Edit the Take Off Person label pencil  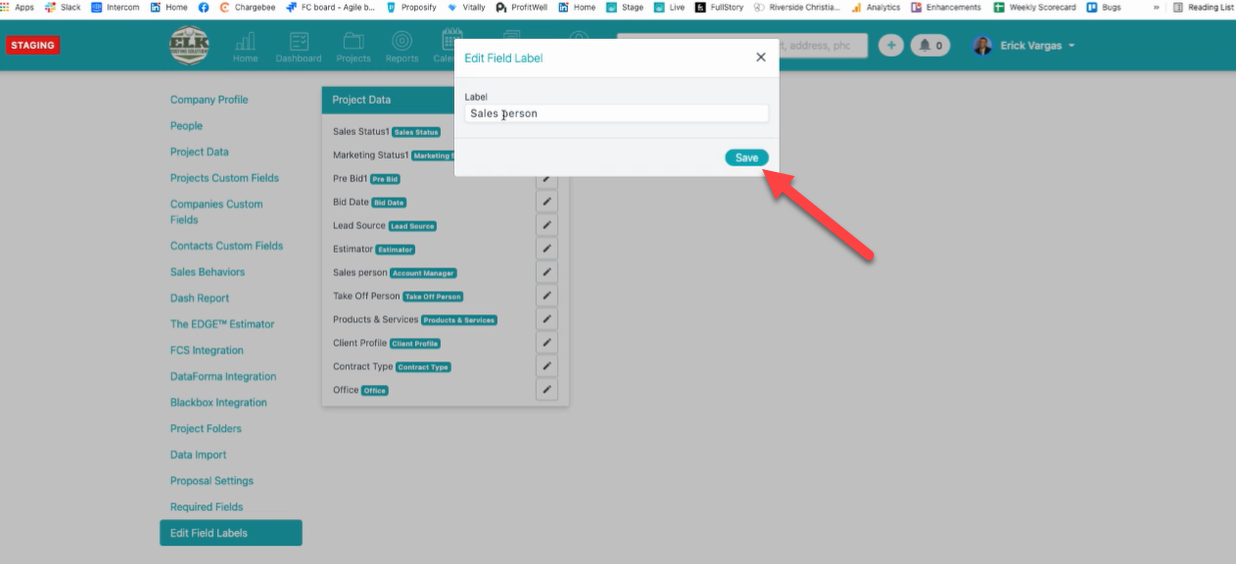point(546,296)
